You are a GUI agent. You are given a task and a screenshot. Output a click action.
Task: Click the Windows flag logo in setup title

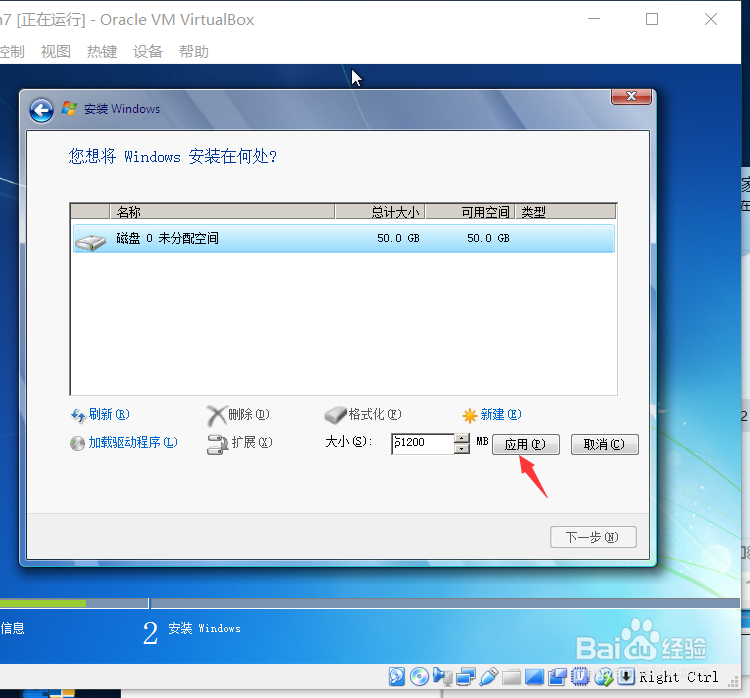click(69, 108)
